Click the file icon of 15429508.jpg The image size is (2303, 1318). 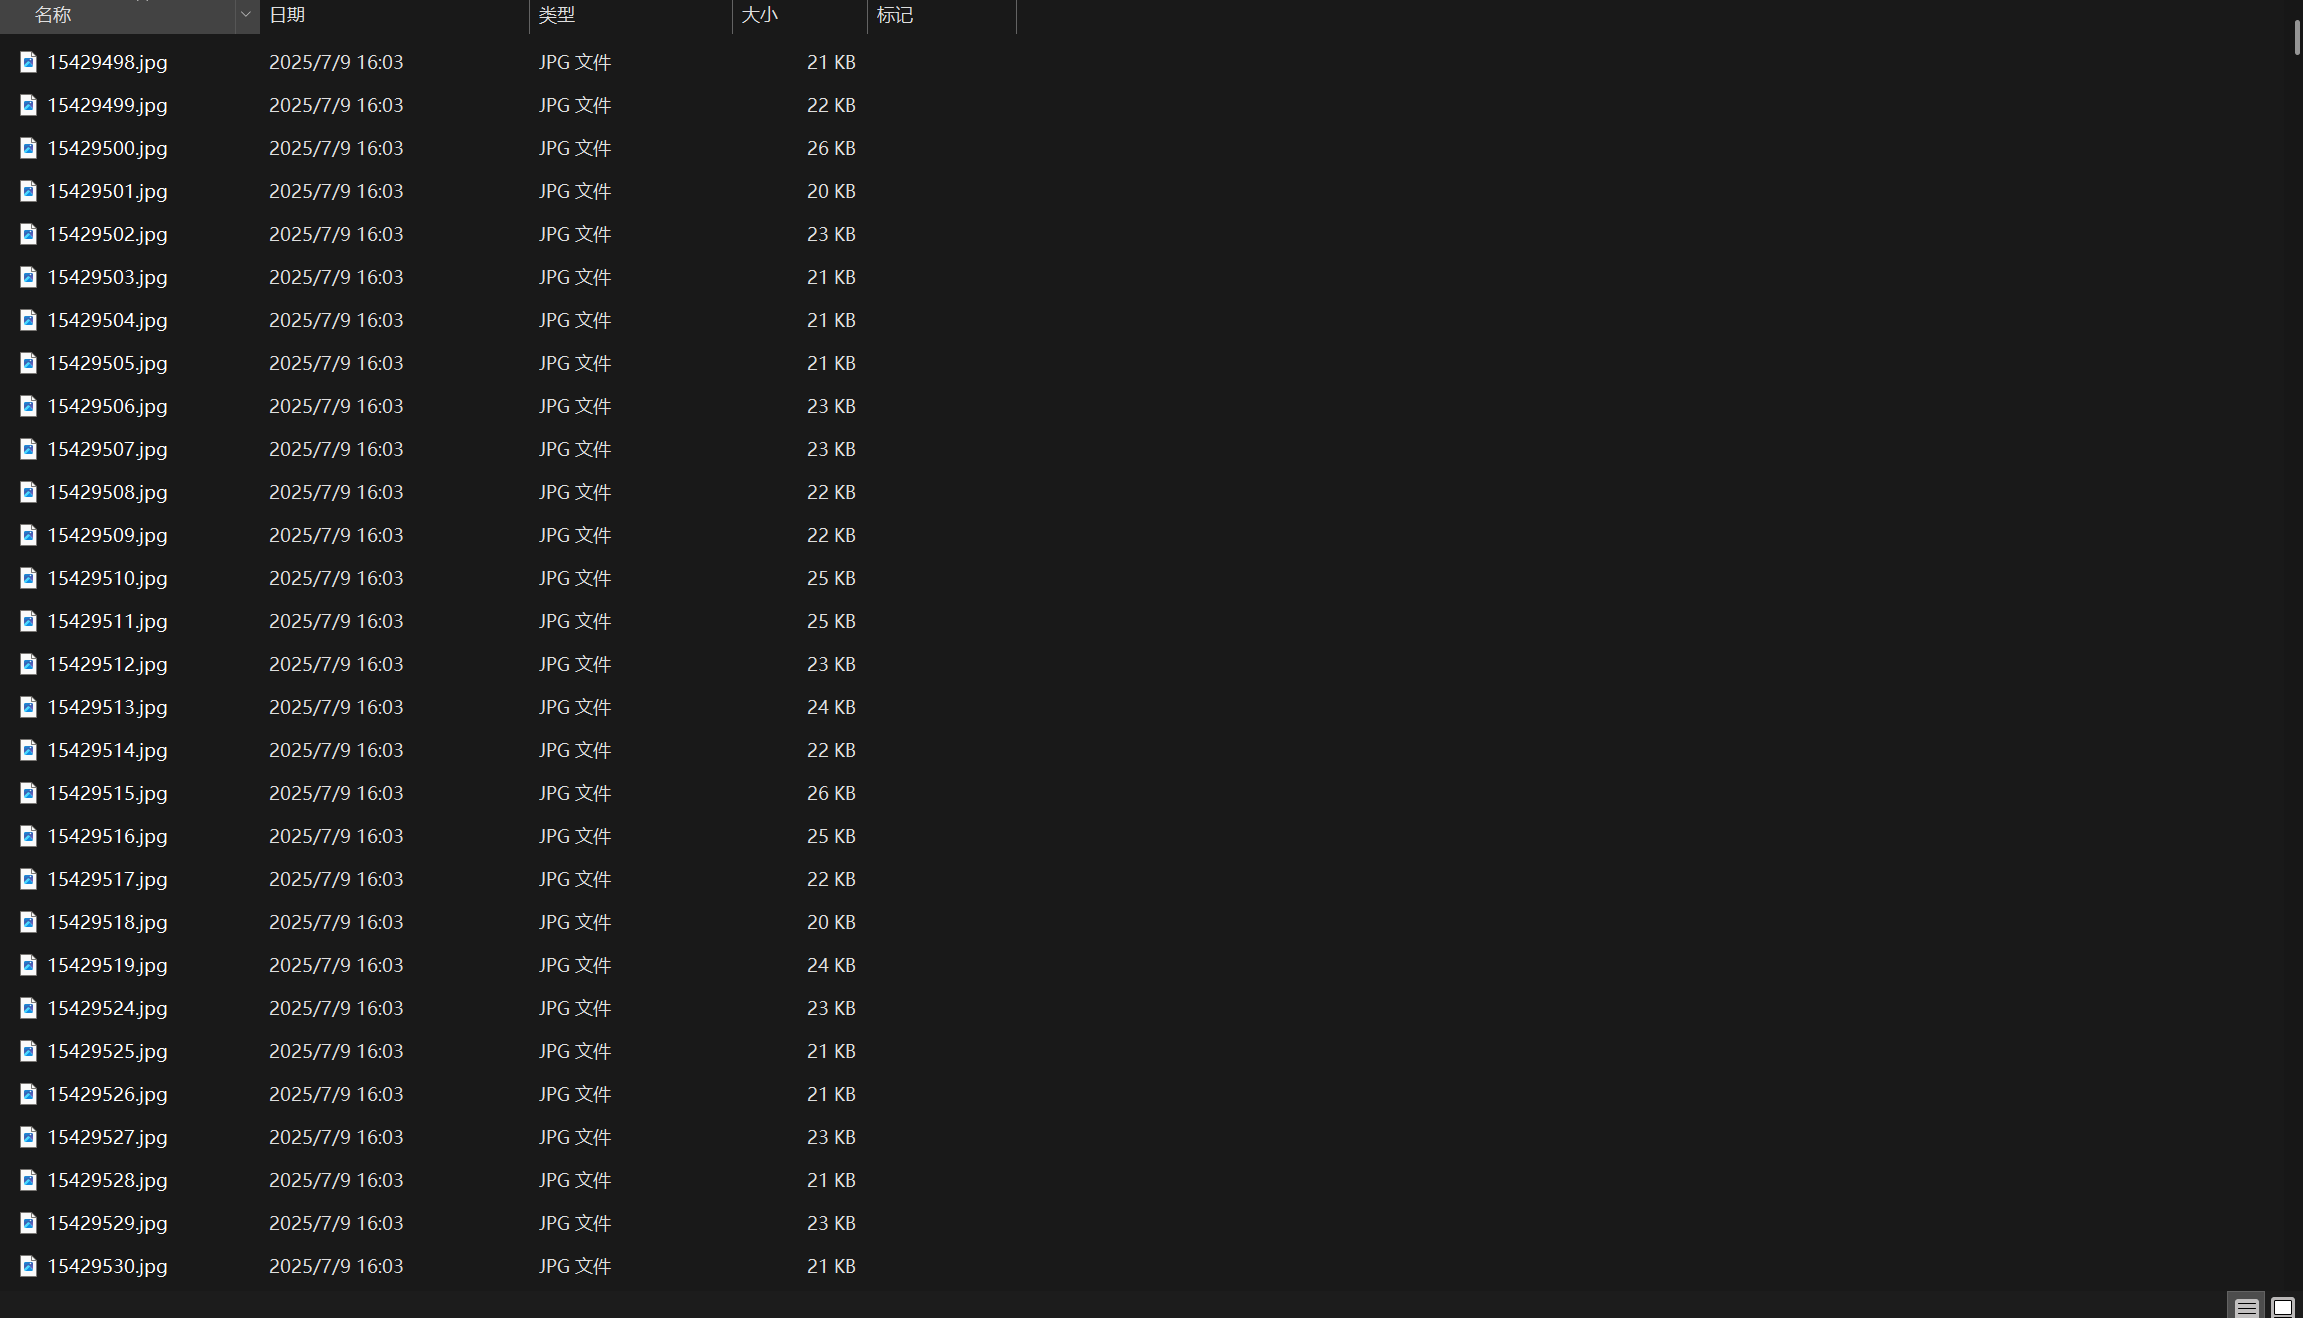29,492
